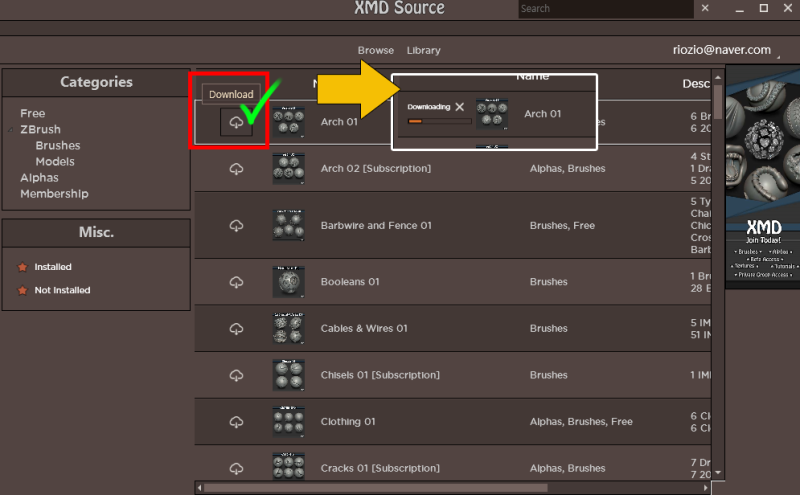Switch to the Browse tab

(x=376, y=51)
